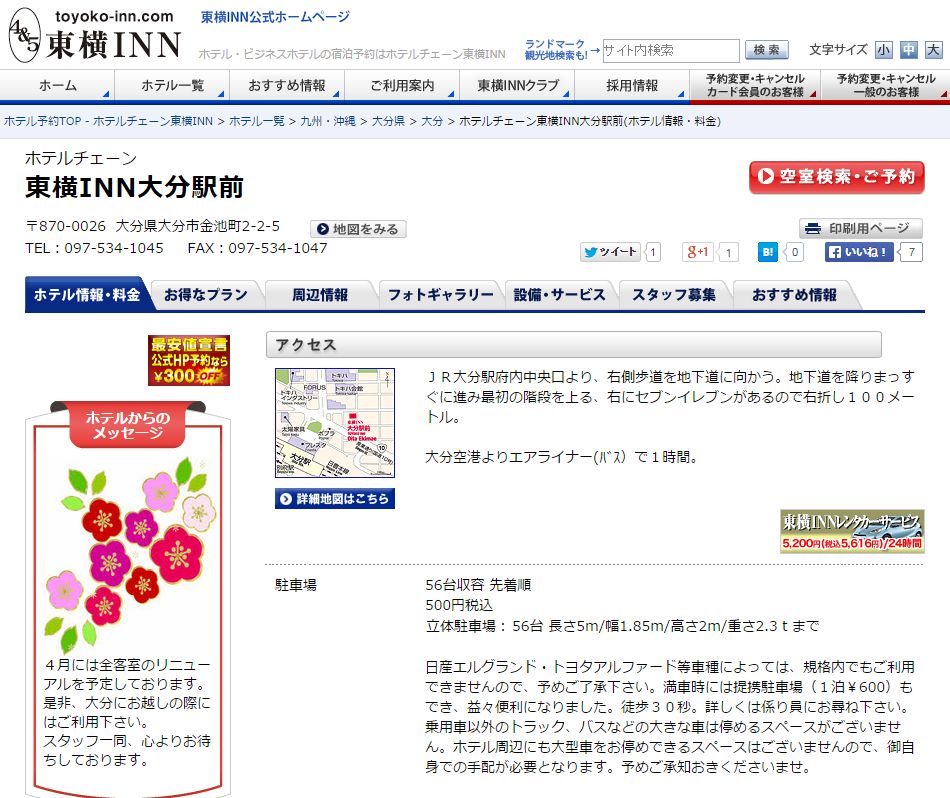Open the ご利用案内 menu
The width and height of the screenshot is (950, 798).
pyautogui.click(x=402, y=85)
